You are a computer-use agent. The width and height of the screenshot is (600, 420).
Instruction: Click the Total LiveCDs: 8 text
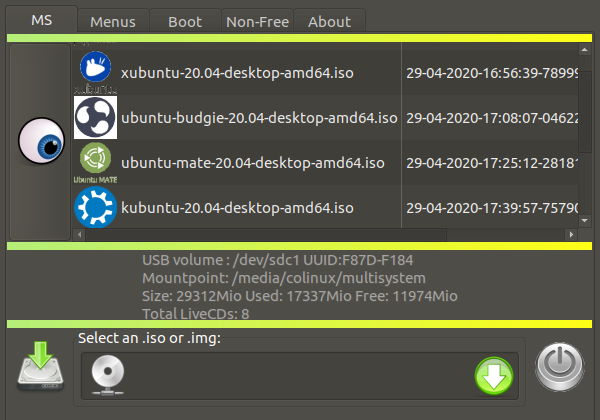point(196,314)
